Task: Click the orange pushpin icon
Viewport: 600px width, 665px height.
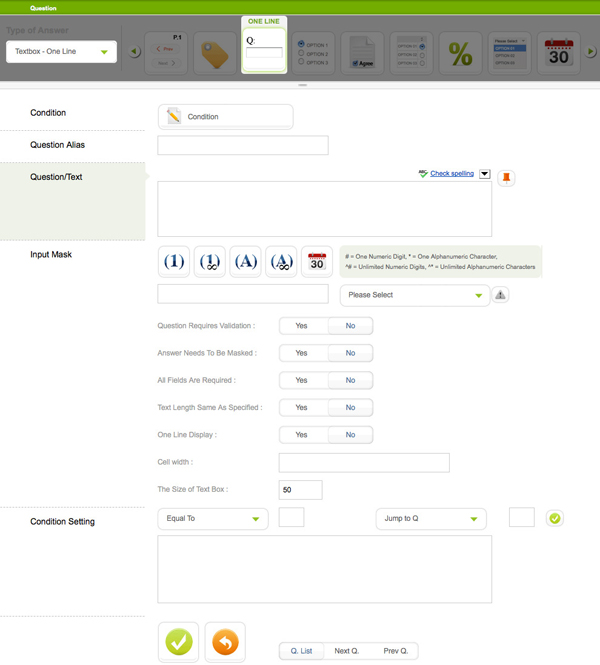Action: (506, 178)
